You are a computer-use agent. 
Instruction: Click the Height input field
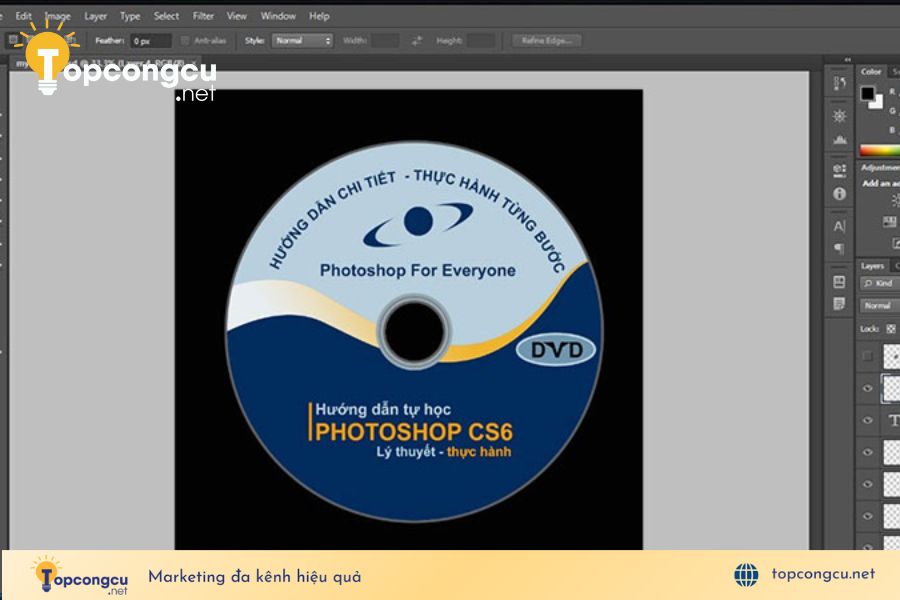(480, 41)
